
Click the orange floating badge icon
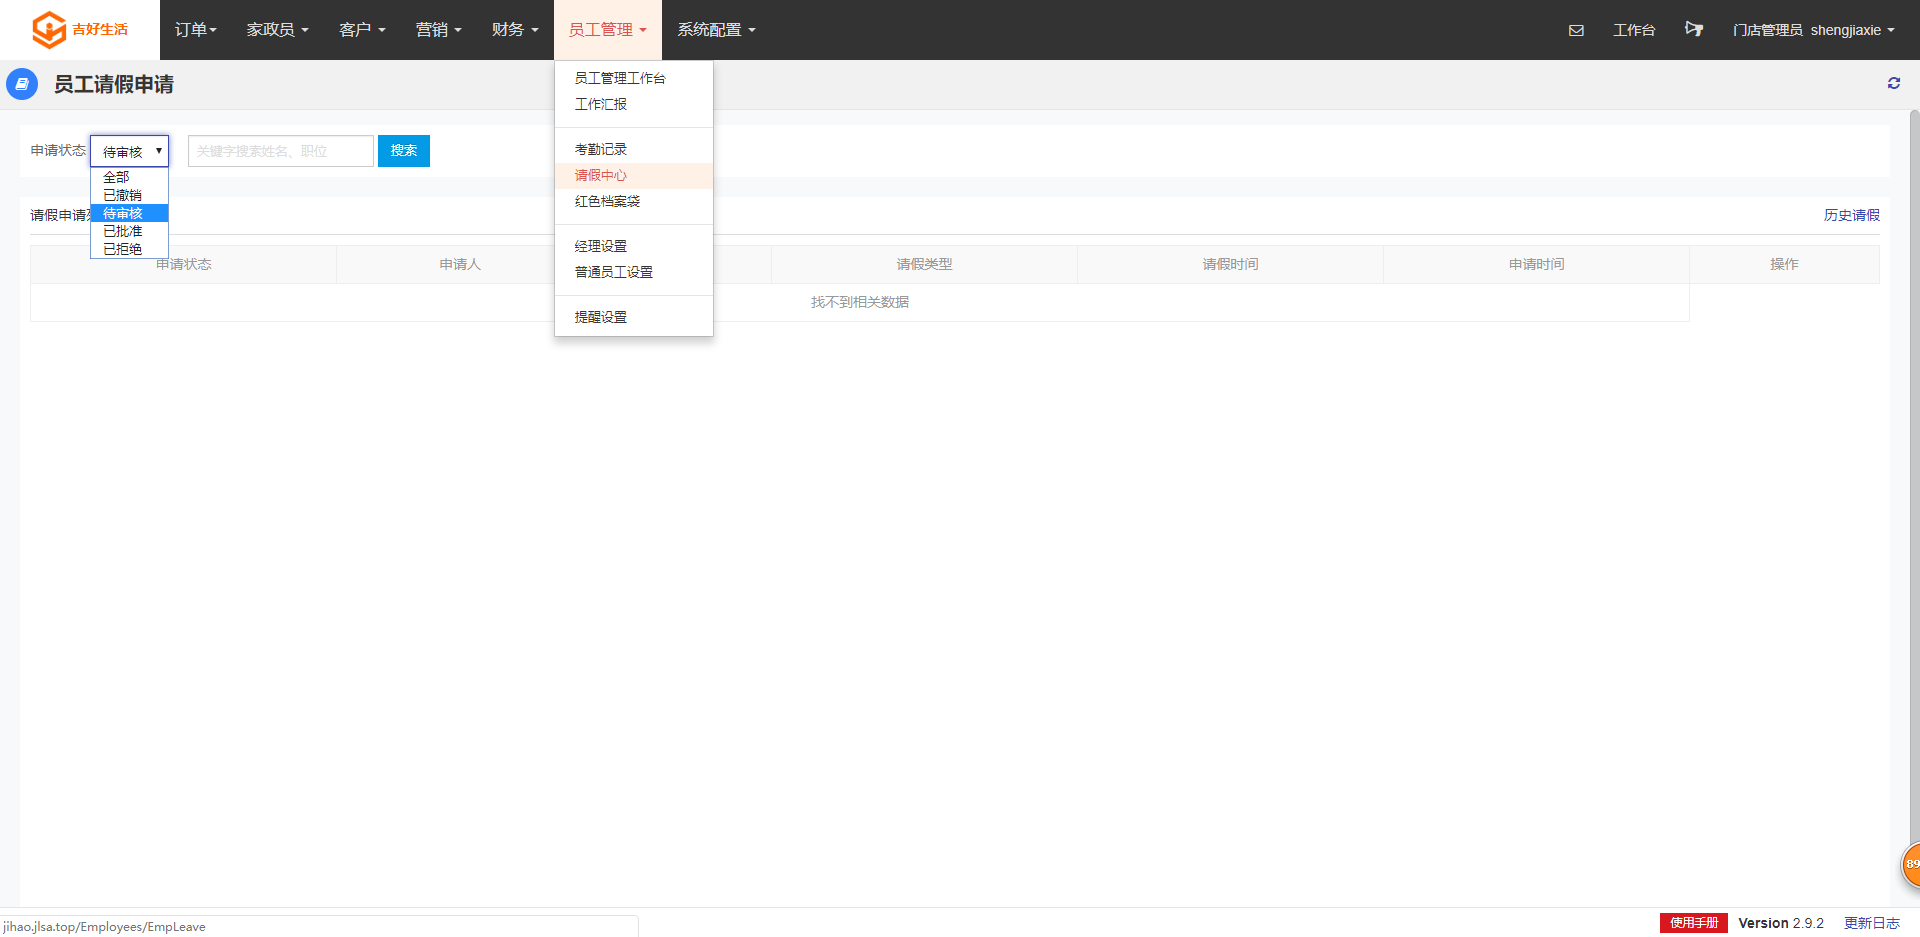1911,864
